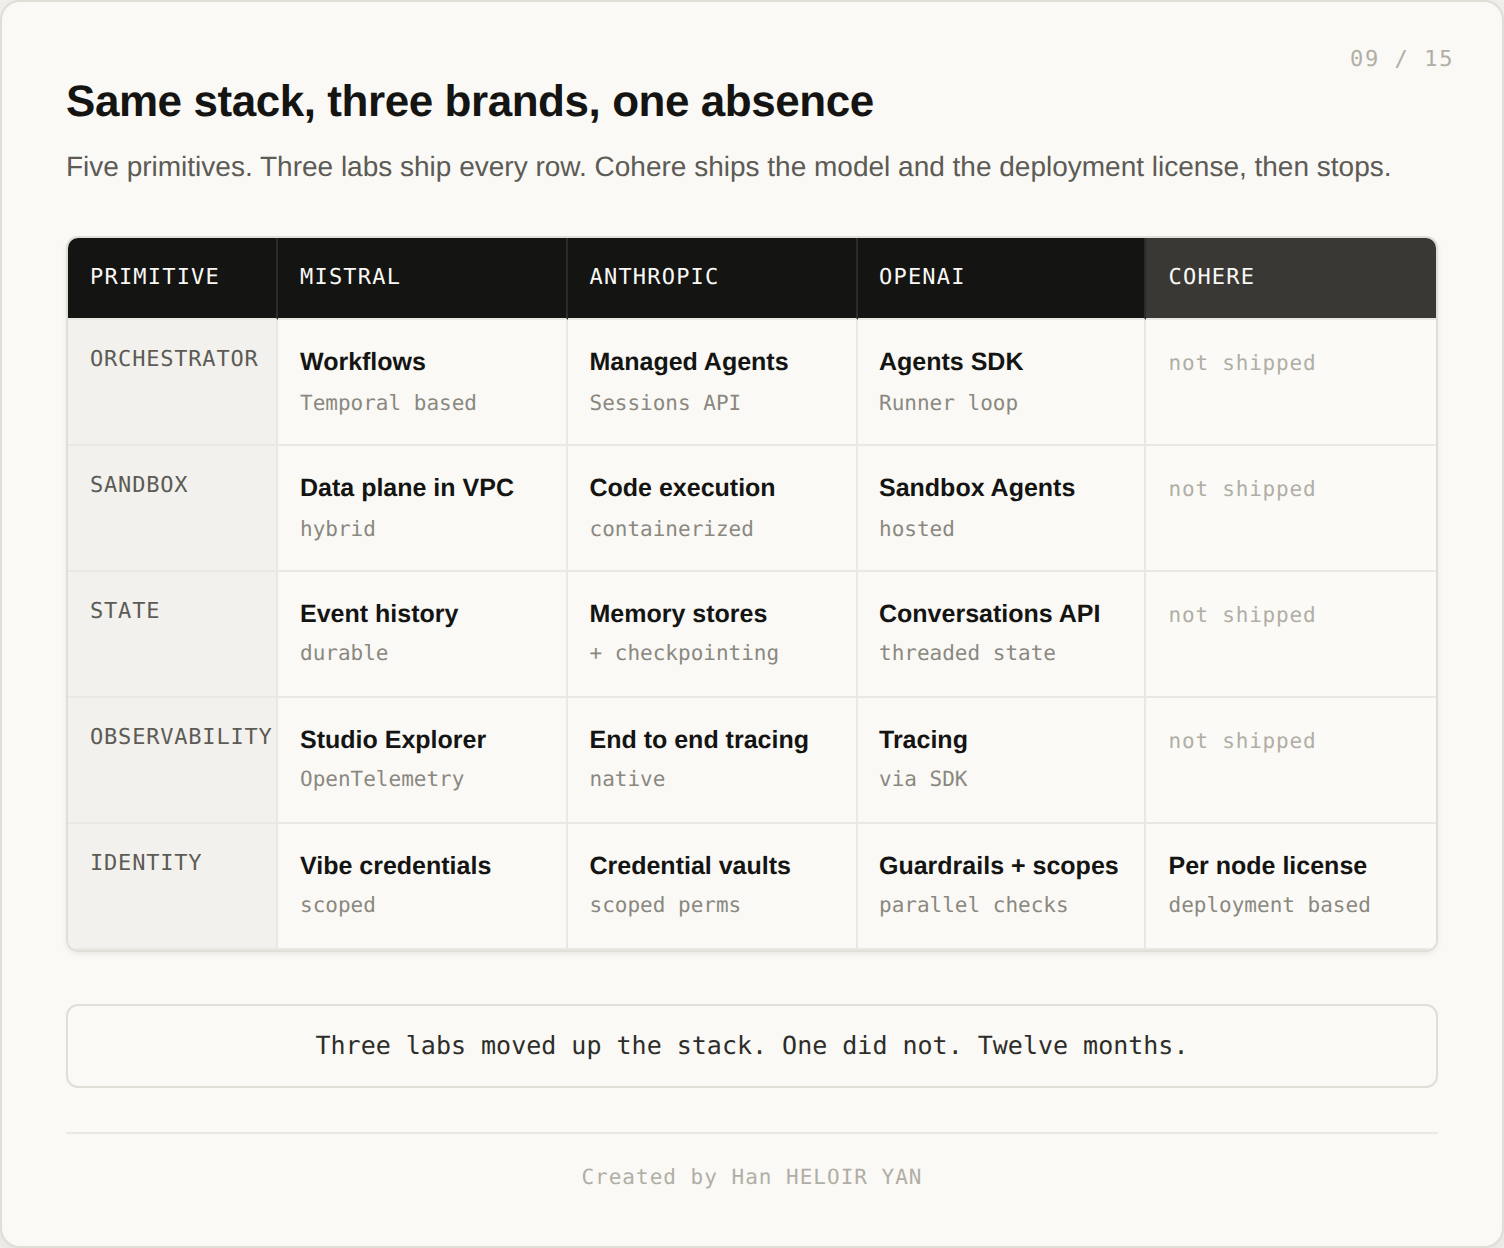1504x1248 pixels.
Task: Click the slide title 'Same stack, three brands, one absence'
Action: pos(470,102)
